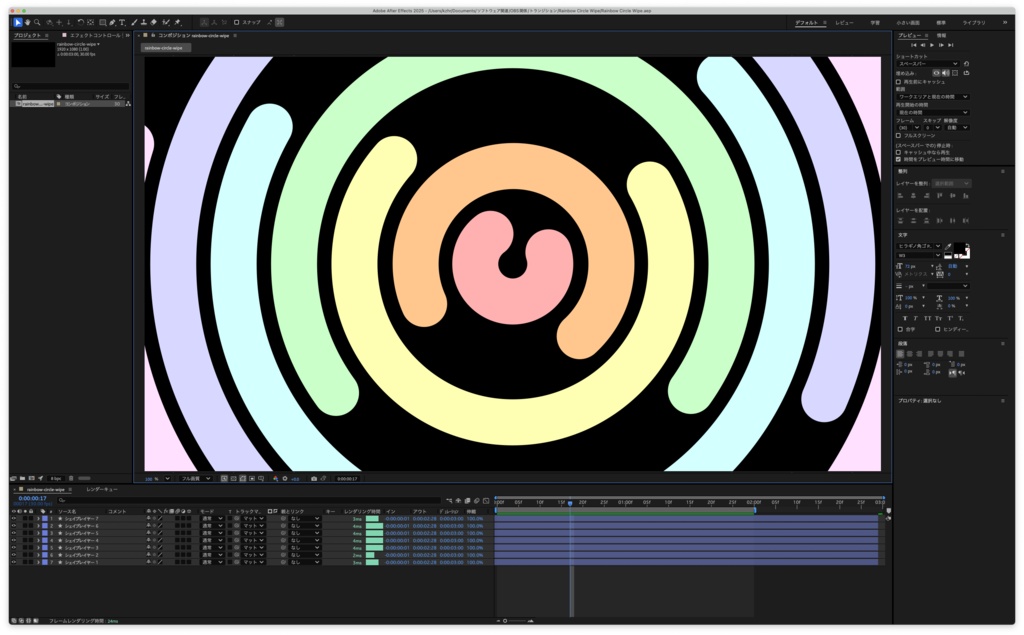Open レンダーキュー tab in timeline panel

coord(102,489)
